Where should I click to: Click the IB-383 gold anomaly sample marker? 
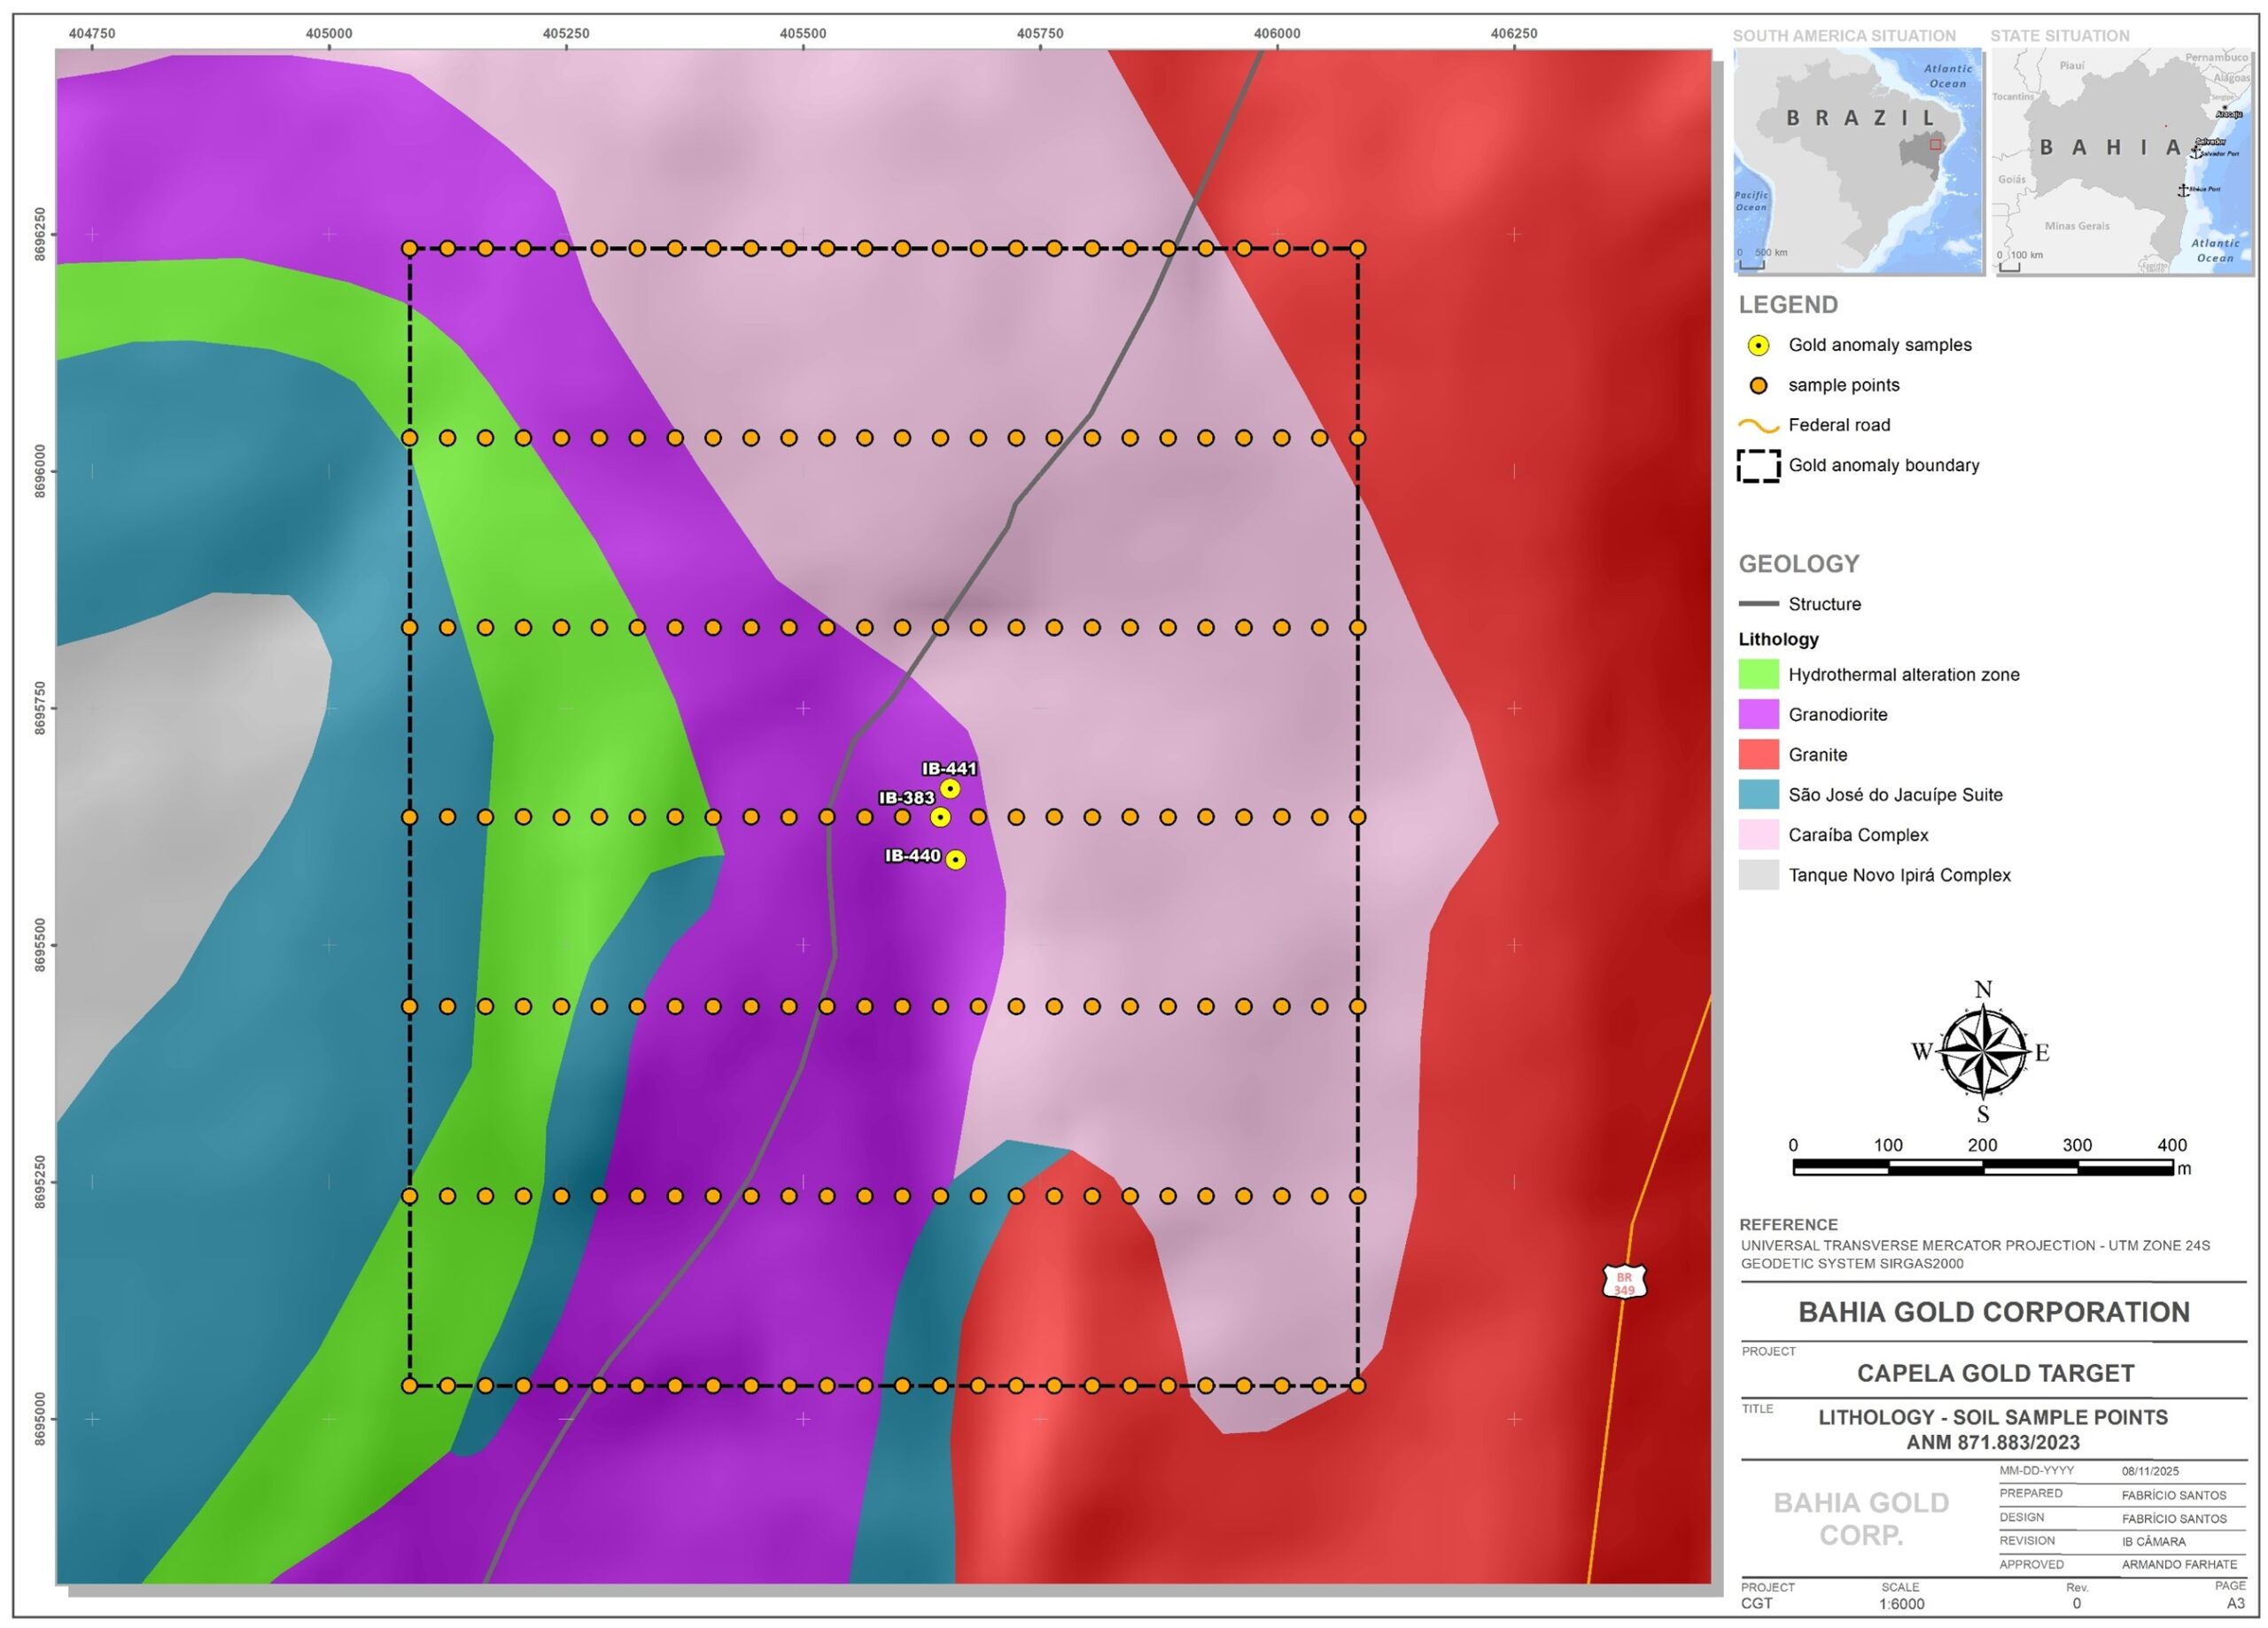(940, 818)
